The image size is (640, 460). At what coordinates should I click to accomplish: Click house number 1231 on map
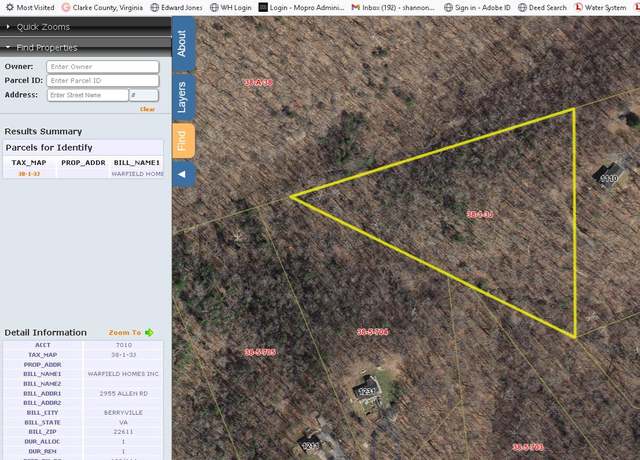point(366,391)
